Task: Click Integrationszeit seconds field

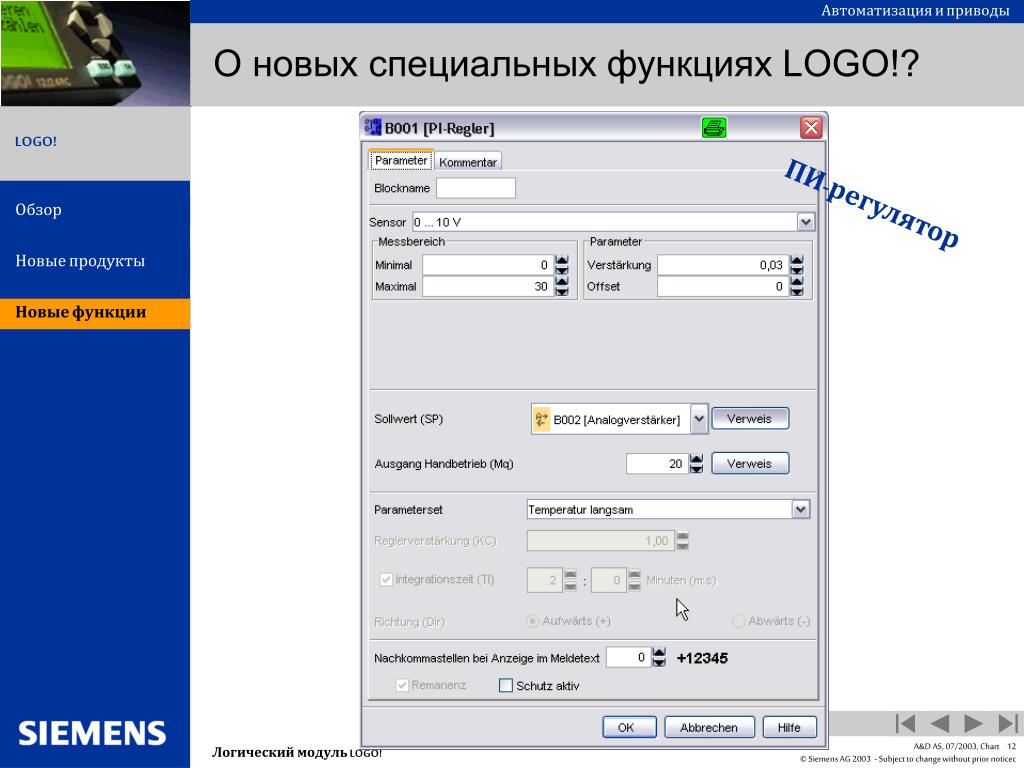Action: (608, 580)
